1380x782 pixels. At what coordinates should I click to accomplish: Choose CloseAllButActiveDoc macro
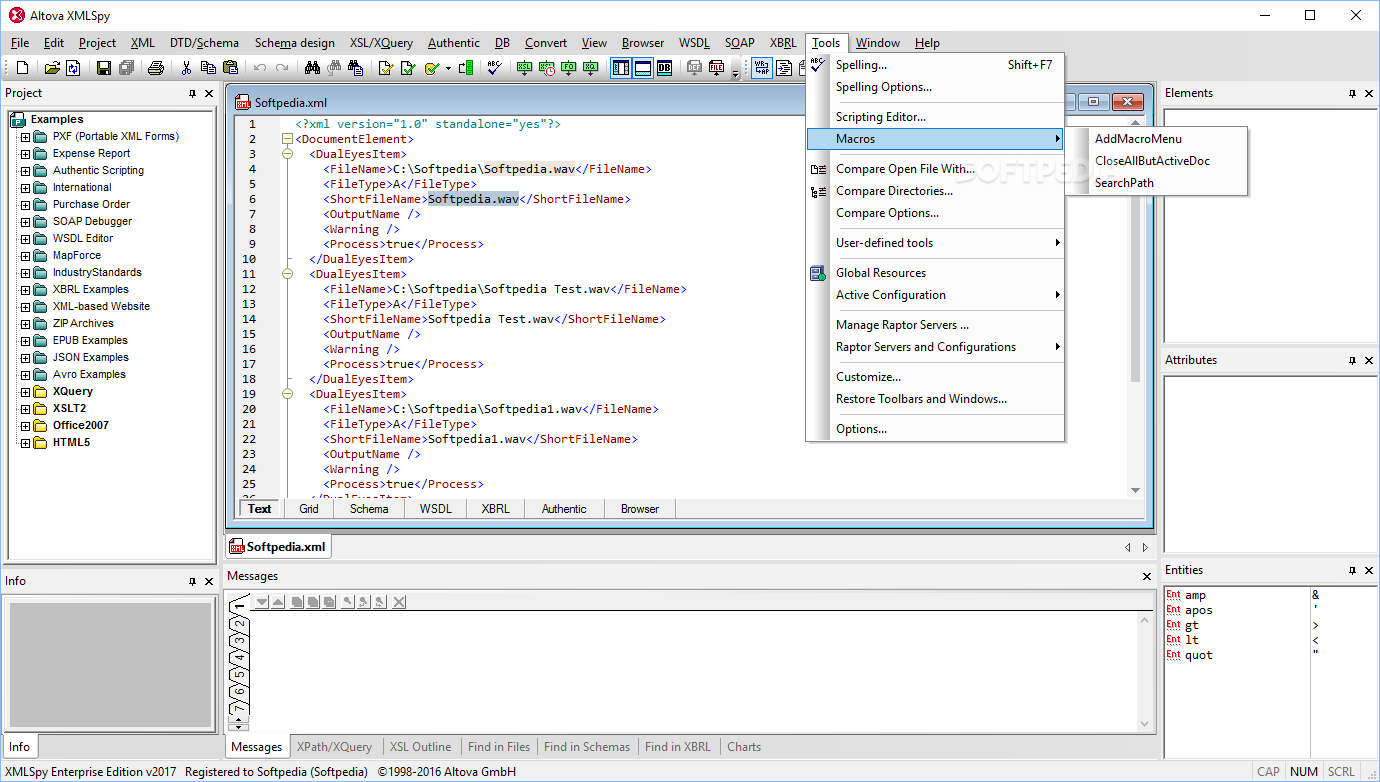tap(1157, 161)
